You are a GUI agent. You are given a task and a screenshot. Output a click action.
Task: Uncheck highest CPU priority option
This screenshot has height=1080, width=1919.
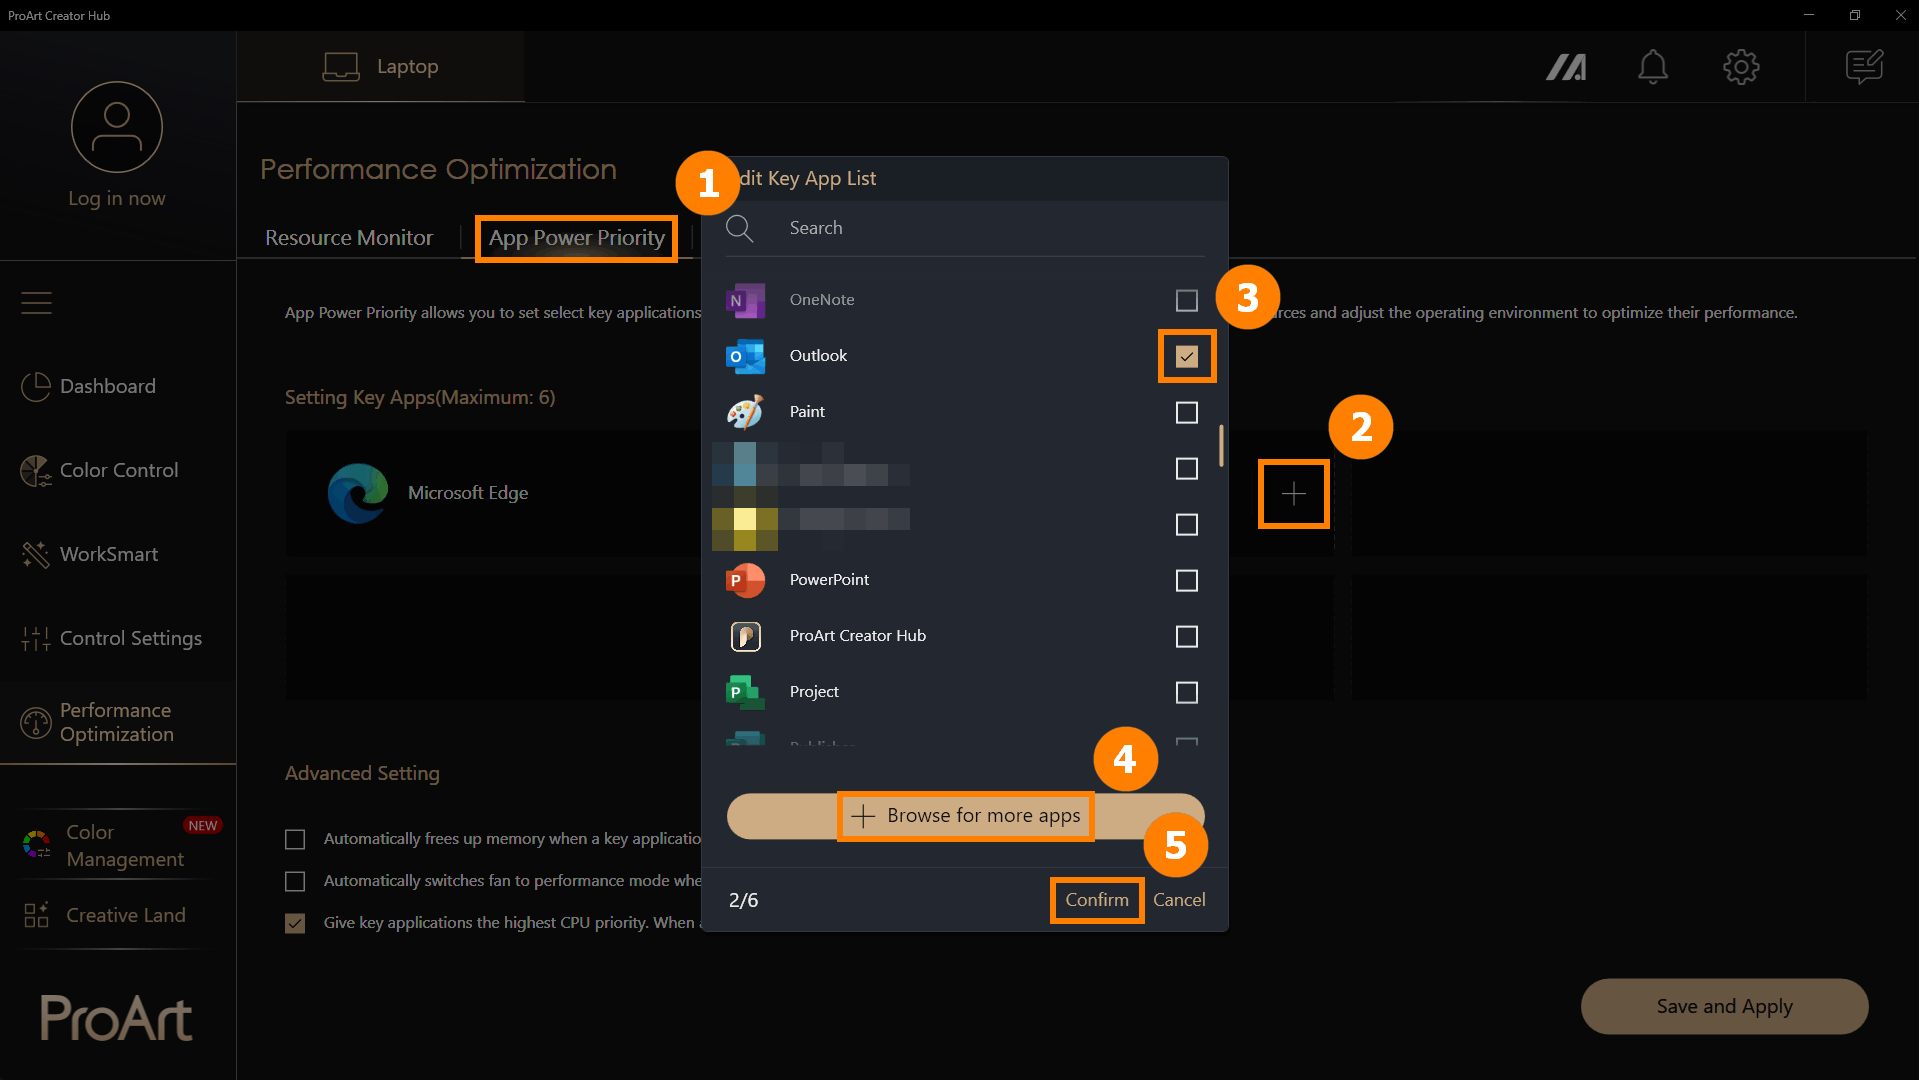pyautogui.click(x=295, y=923)
